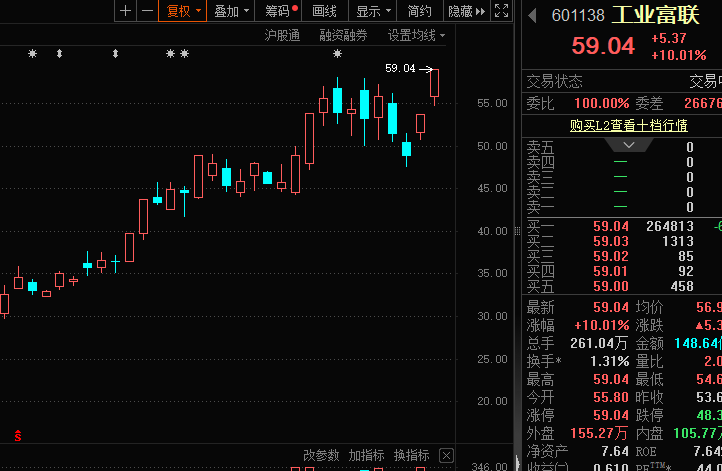Click the 加指标 button
Image resolution: width=722 pixels, height=471 pixels.
[366, 456]
